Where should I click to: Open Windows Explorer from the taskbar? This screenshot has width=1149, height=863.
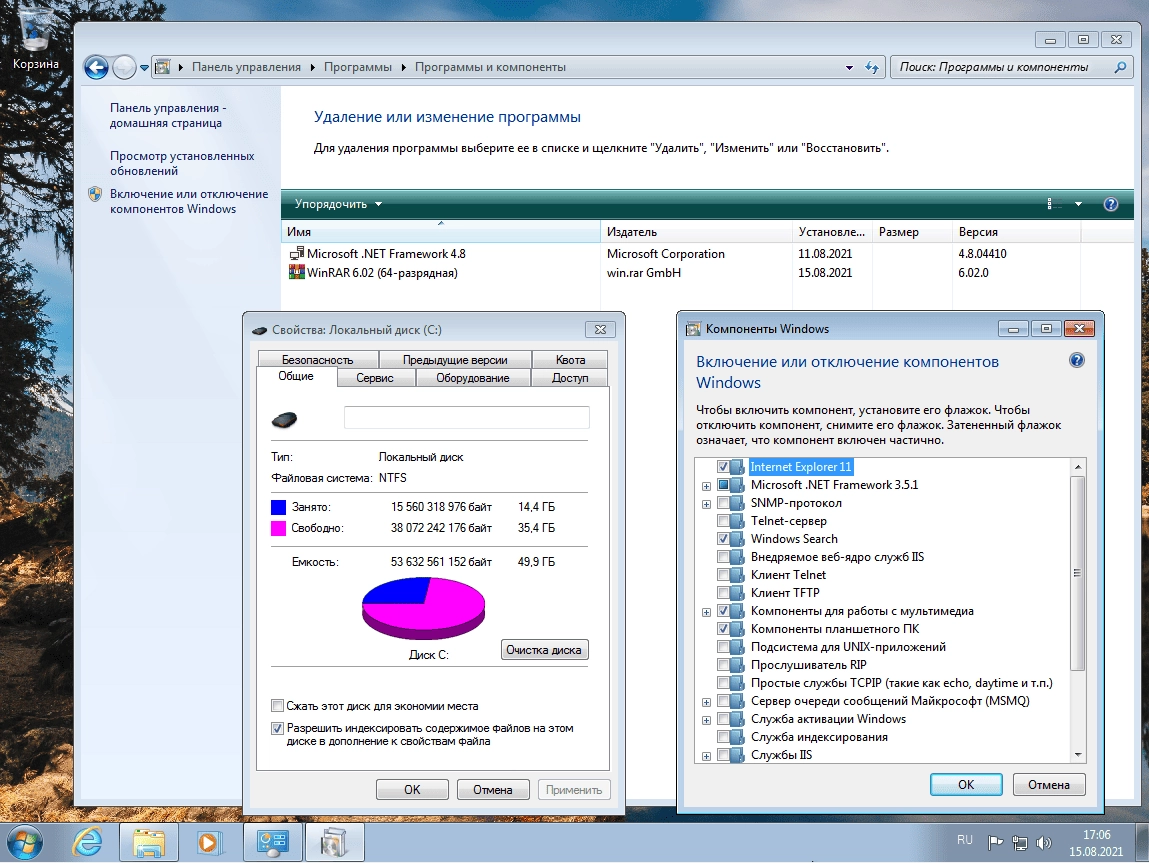[x=149, y=842]
